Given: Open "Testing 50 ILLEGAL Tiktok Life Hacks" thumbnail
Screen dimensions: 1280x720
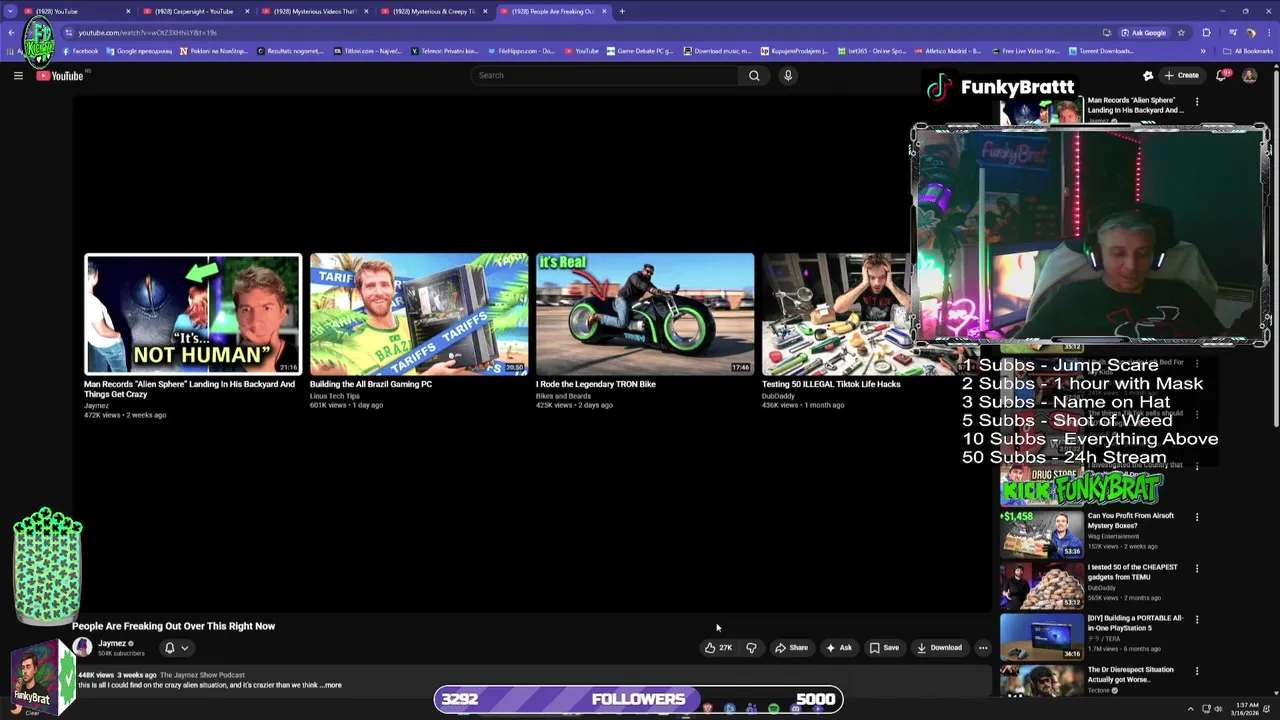Looking at the screenshot, I should coord(837,314).
